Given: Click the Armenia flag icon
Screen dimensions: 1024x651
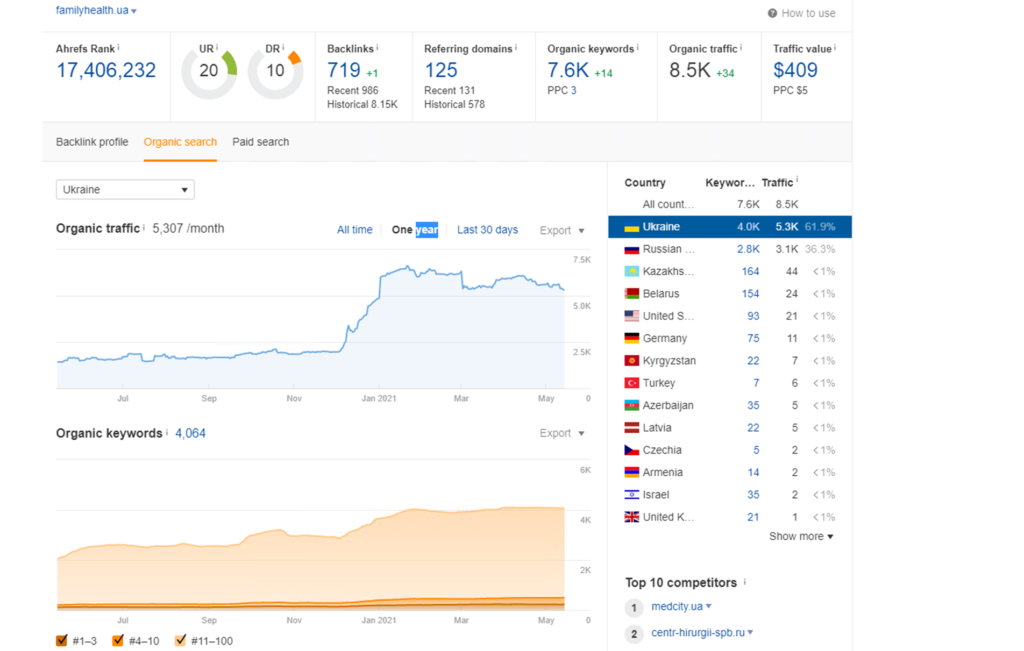Looking at the screenshot, I should [x=632, y=472].
